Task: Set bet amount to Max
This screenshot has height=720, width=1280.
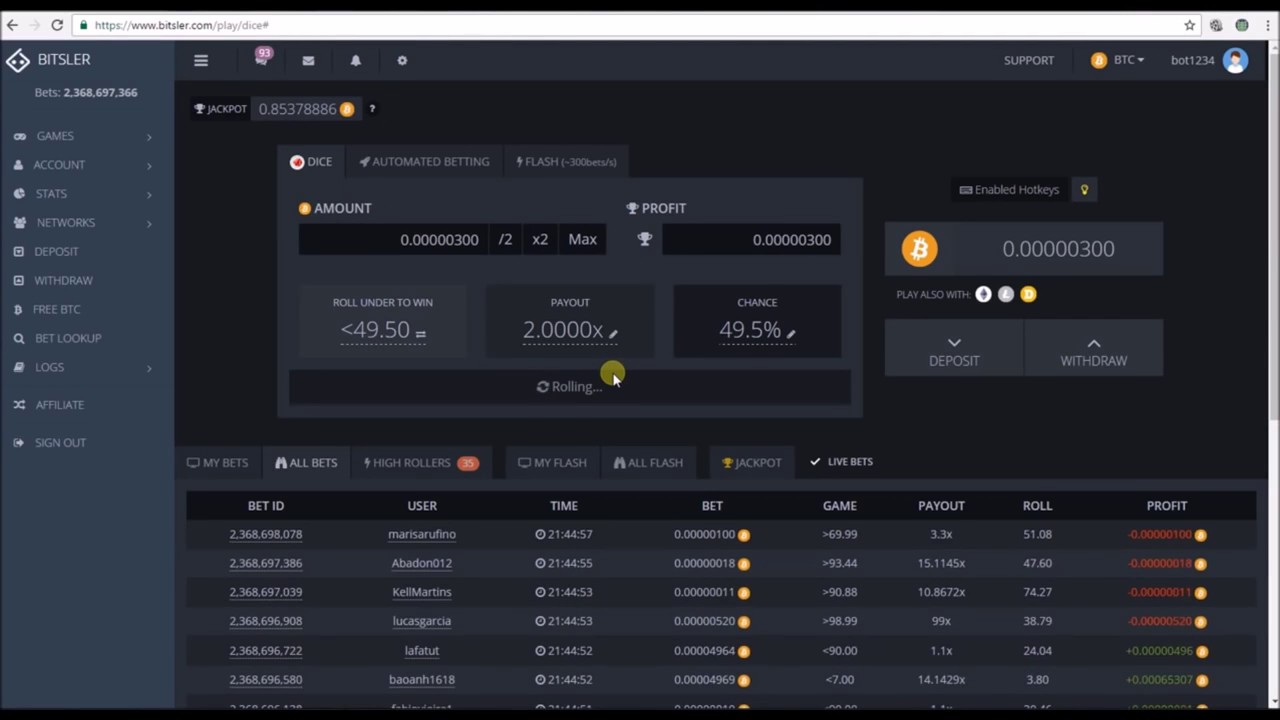Action: [x=582, y=239]
